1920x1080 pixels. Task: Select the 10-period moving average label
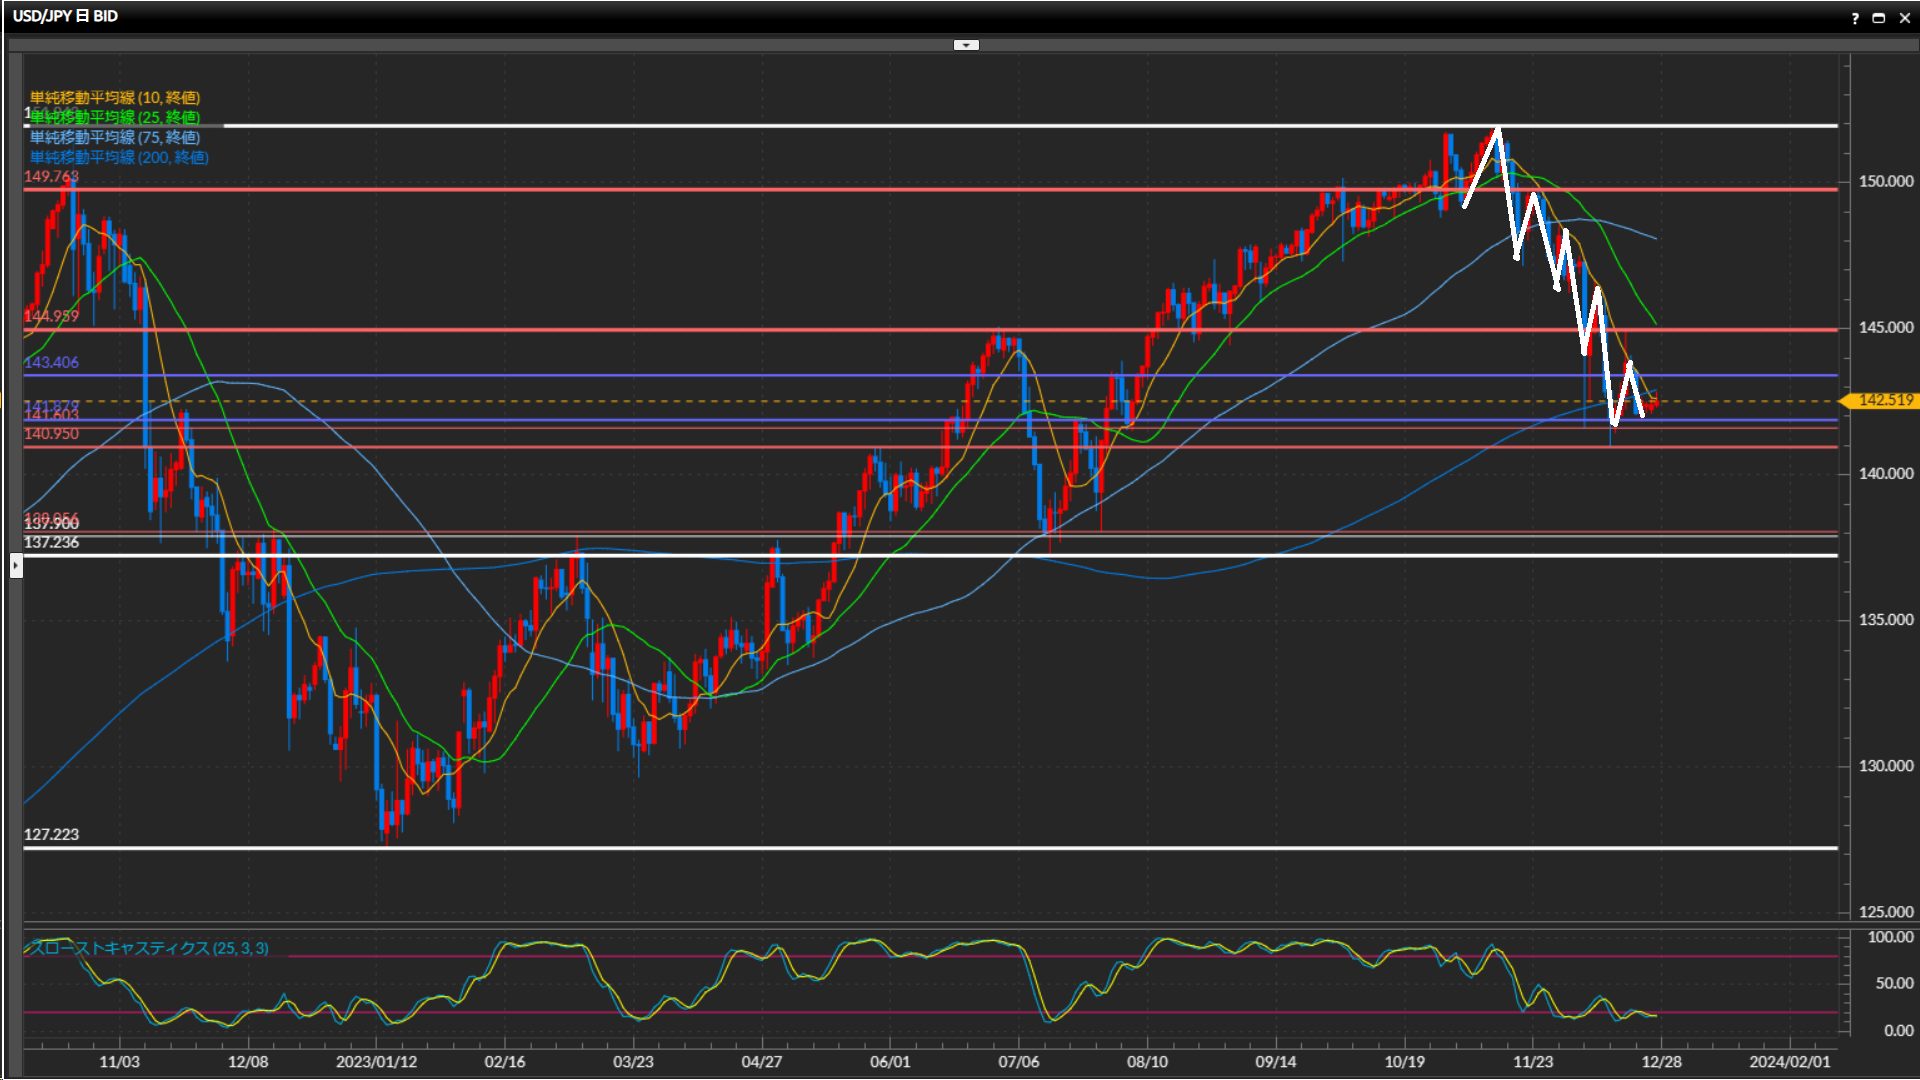(115, 97)
